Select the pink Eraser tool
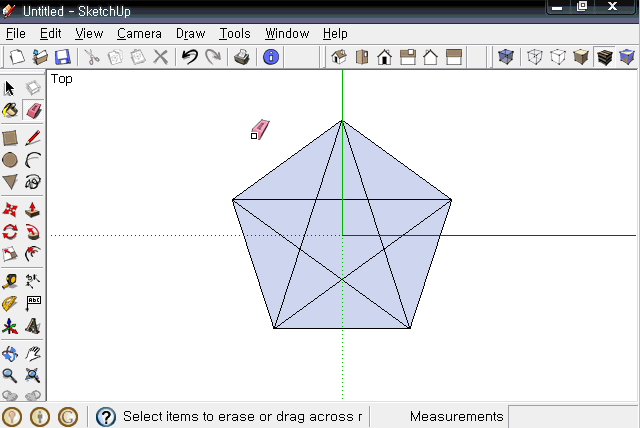Viewport: 640px width, 428px height. click(x=33, y=110)
